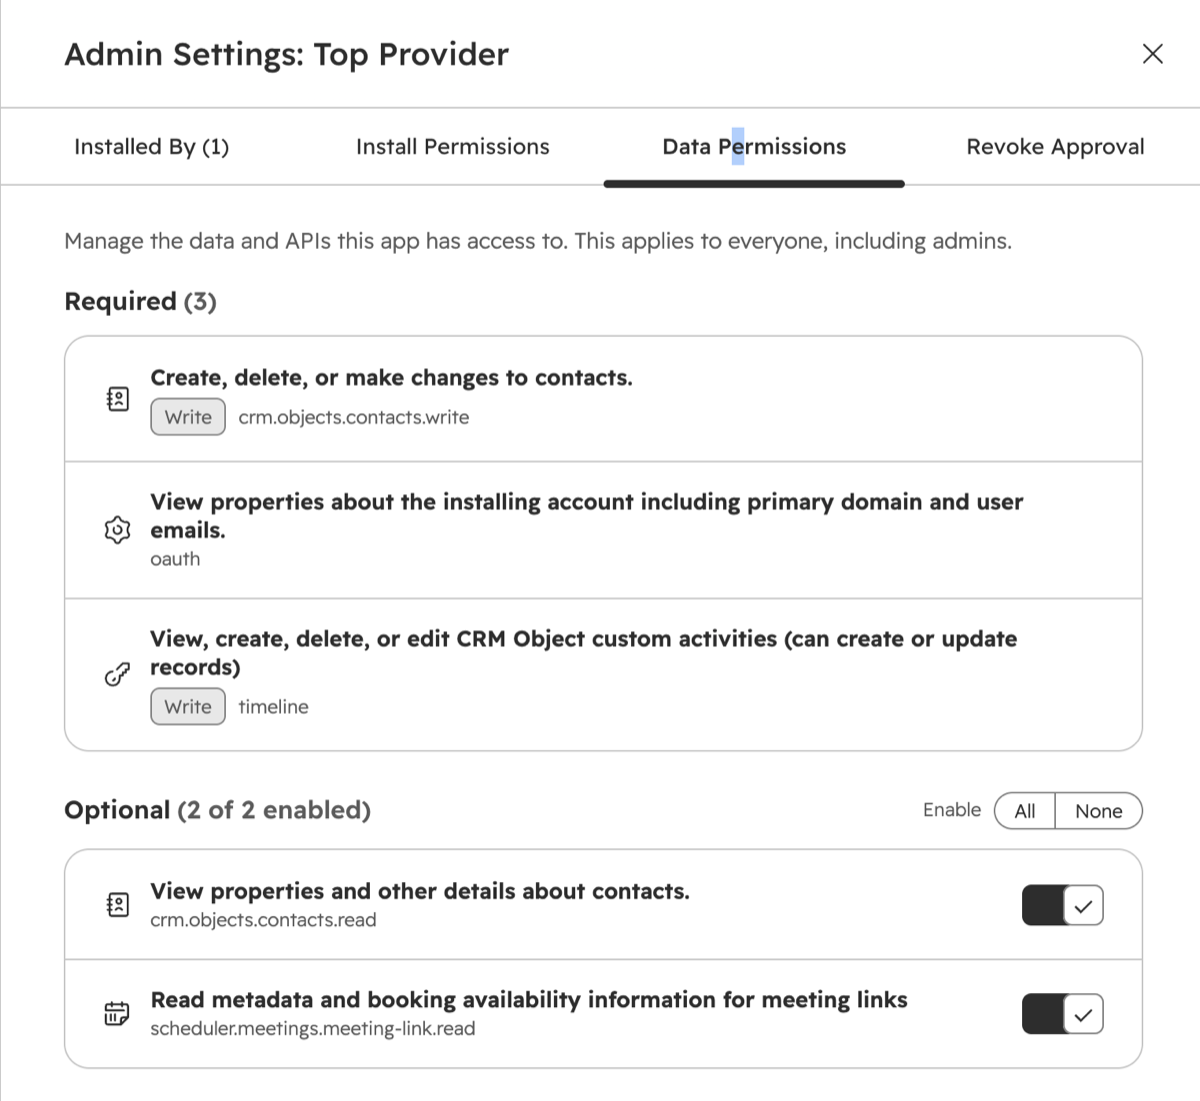Select the Data Permissions tab
1200x1101 pixels.
(754, 147)
